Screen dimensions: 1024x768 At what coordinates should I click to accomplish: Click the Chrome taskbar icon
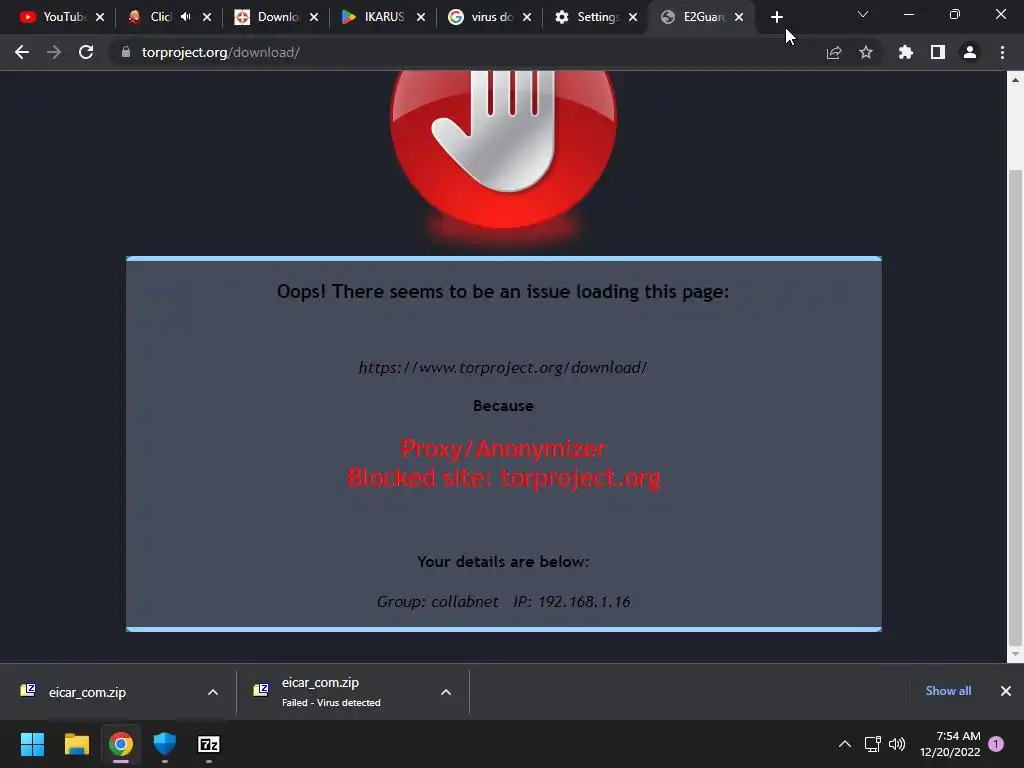(121, 744)
